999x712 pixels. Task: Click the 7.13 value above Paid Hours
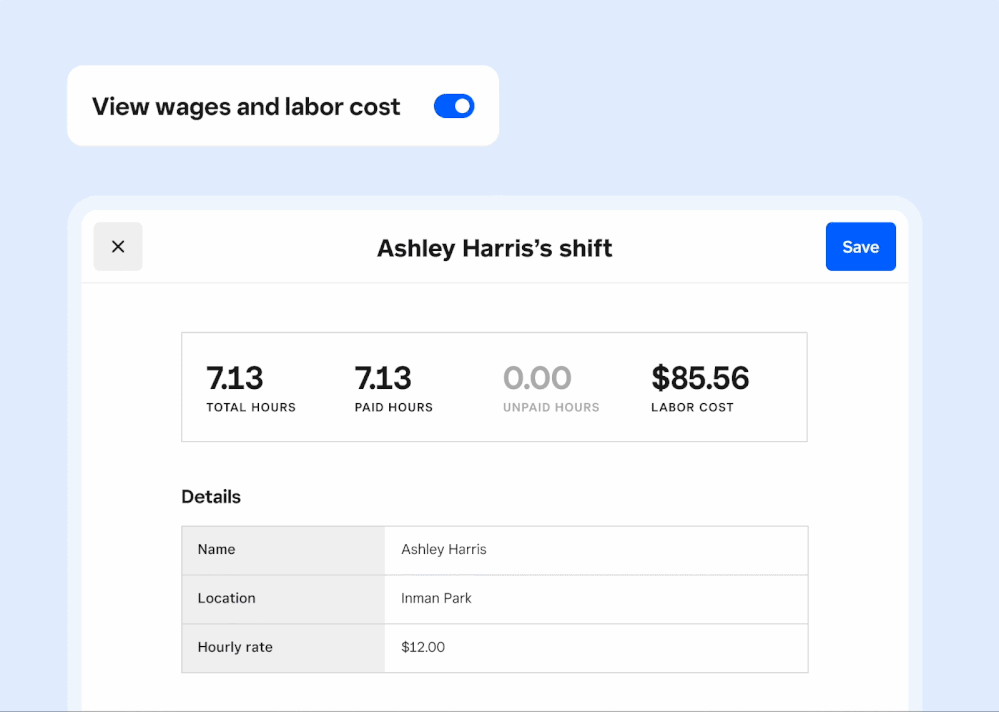click(x=383, y=378)
